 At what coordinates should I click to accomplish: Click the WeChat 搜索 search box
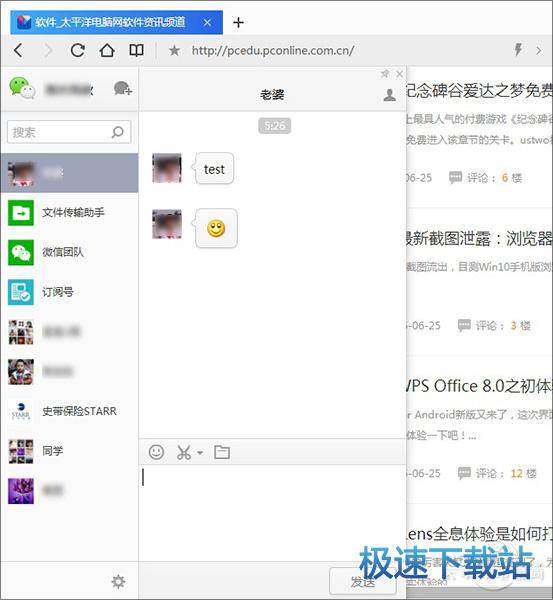69,132
